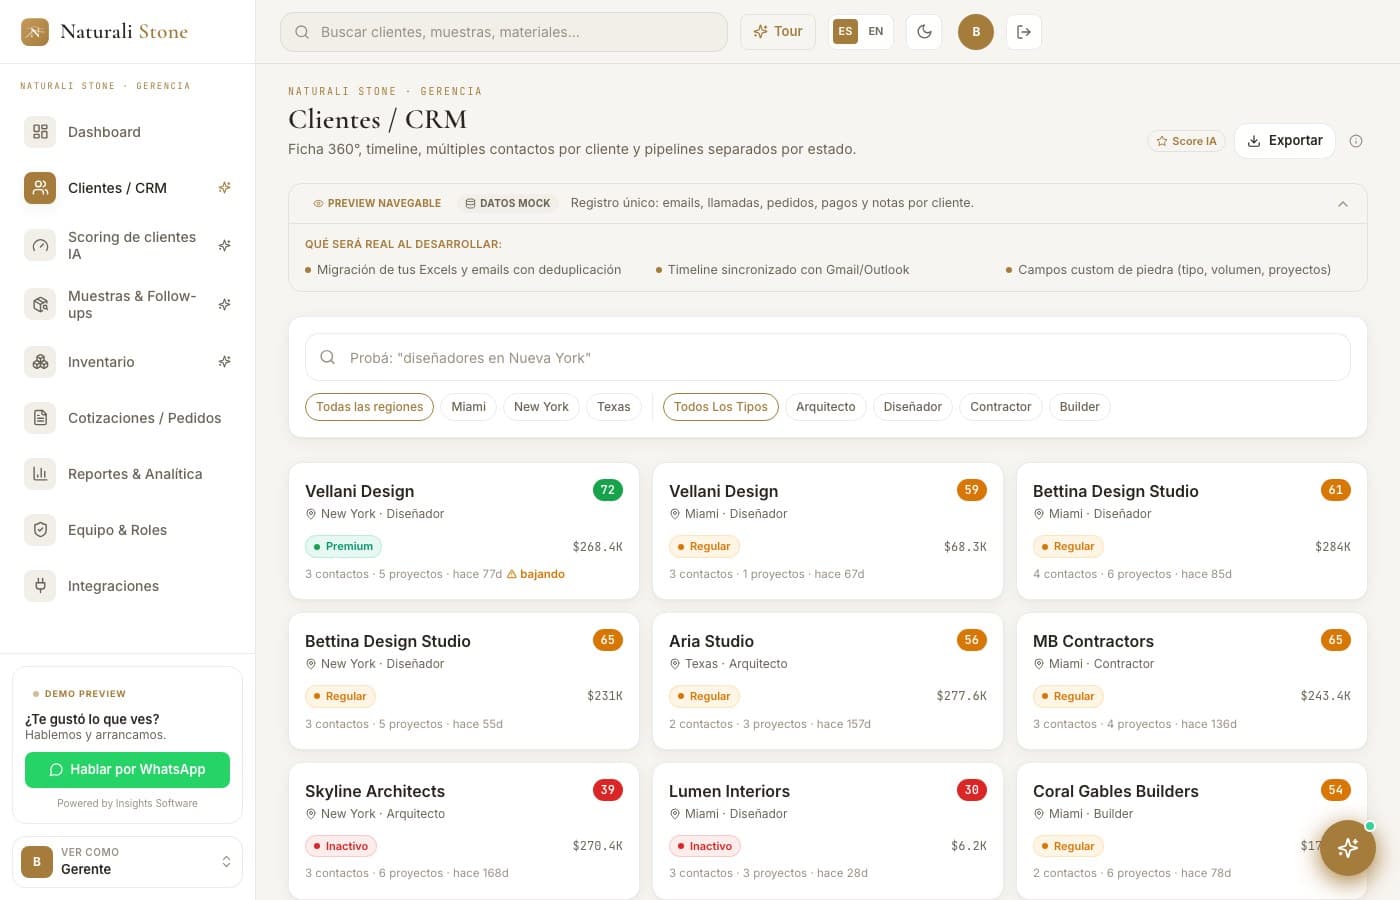Filter clients by New York region

pyautogui.click(x=541, y=407)
